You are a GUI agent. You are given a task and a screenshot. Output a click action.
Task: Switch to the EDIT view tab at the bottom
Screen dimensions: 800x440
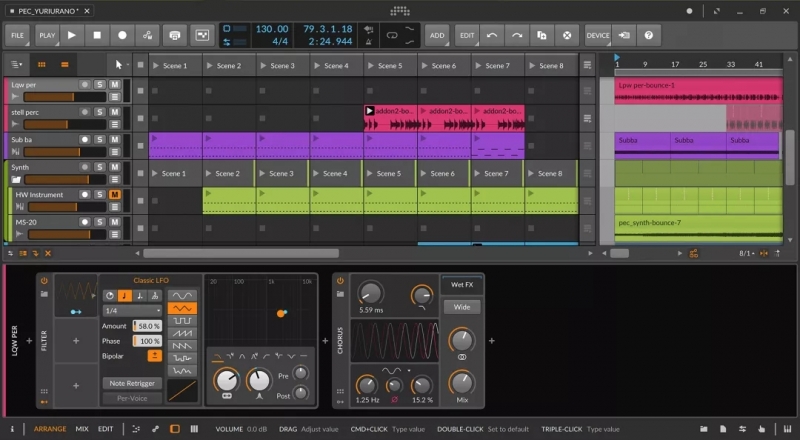tap(106, 429)
